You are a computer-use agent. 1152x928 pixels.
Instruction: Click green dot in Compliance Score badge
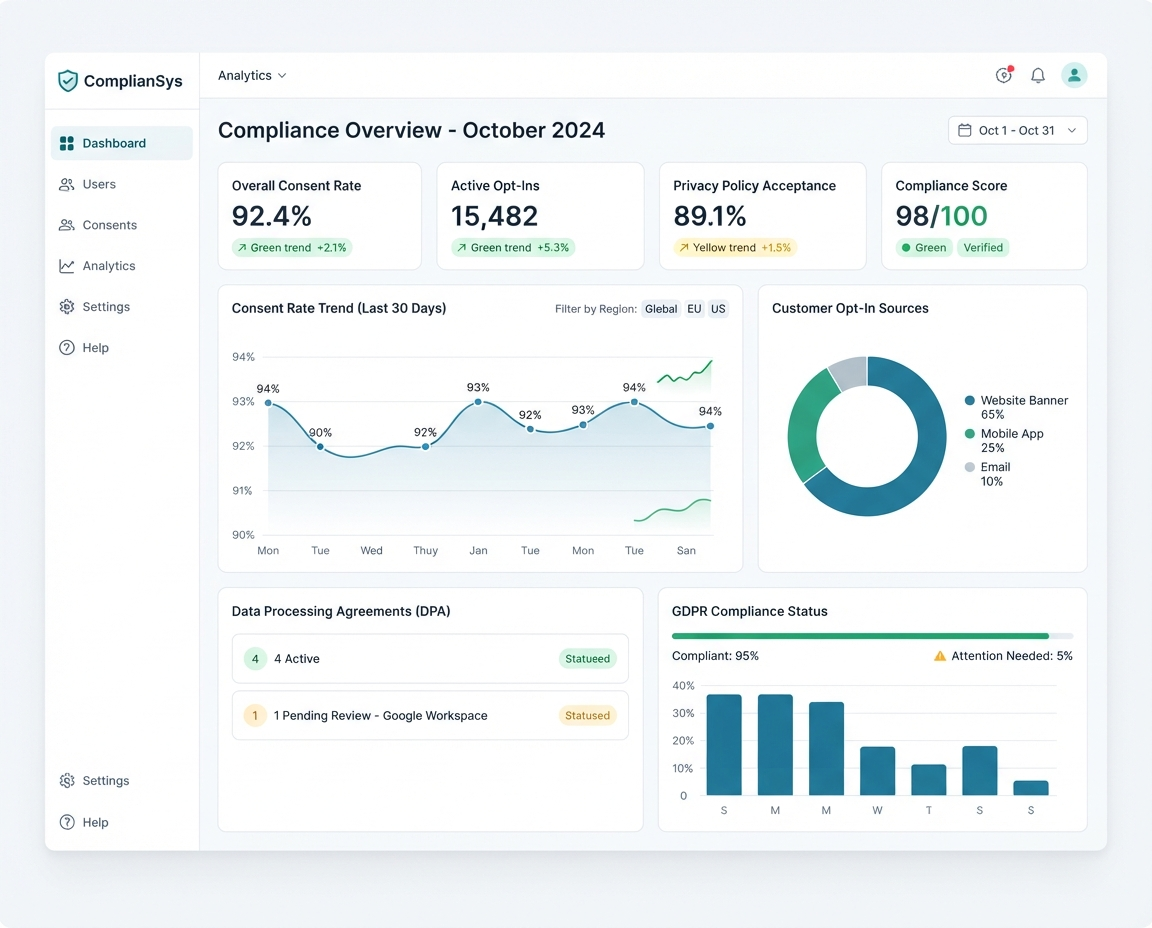[906, 248]
